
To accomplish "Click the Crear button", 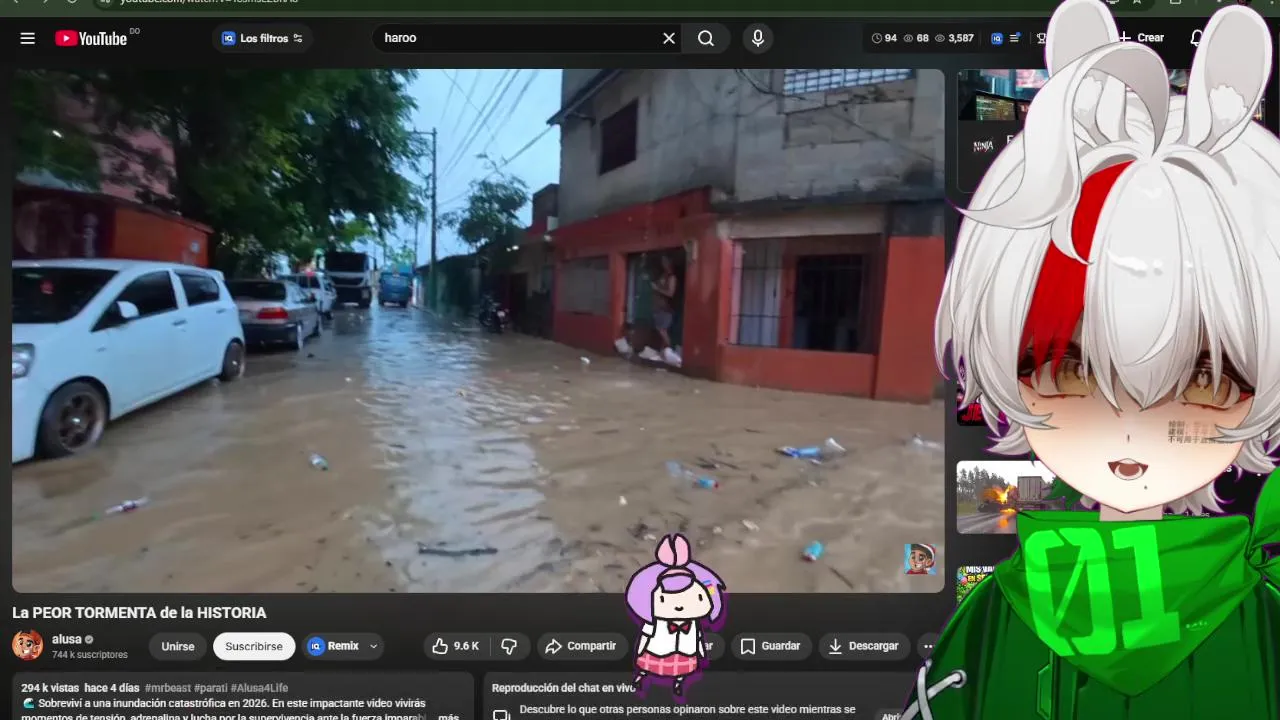I will pos(1142,38).
